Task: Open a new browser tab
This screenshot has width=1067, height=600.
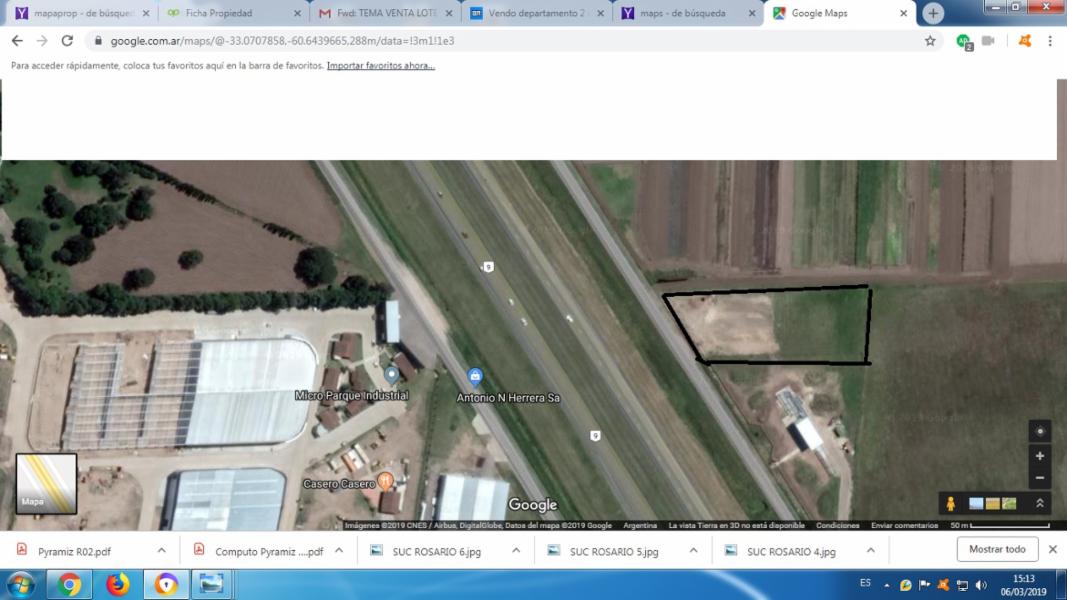Action: point(933,13)
